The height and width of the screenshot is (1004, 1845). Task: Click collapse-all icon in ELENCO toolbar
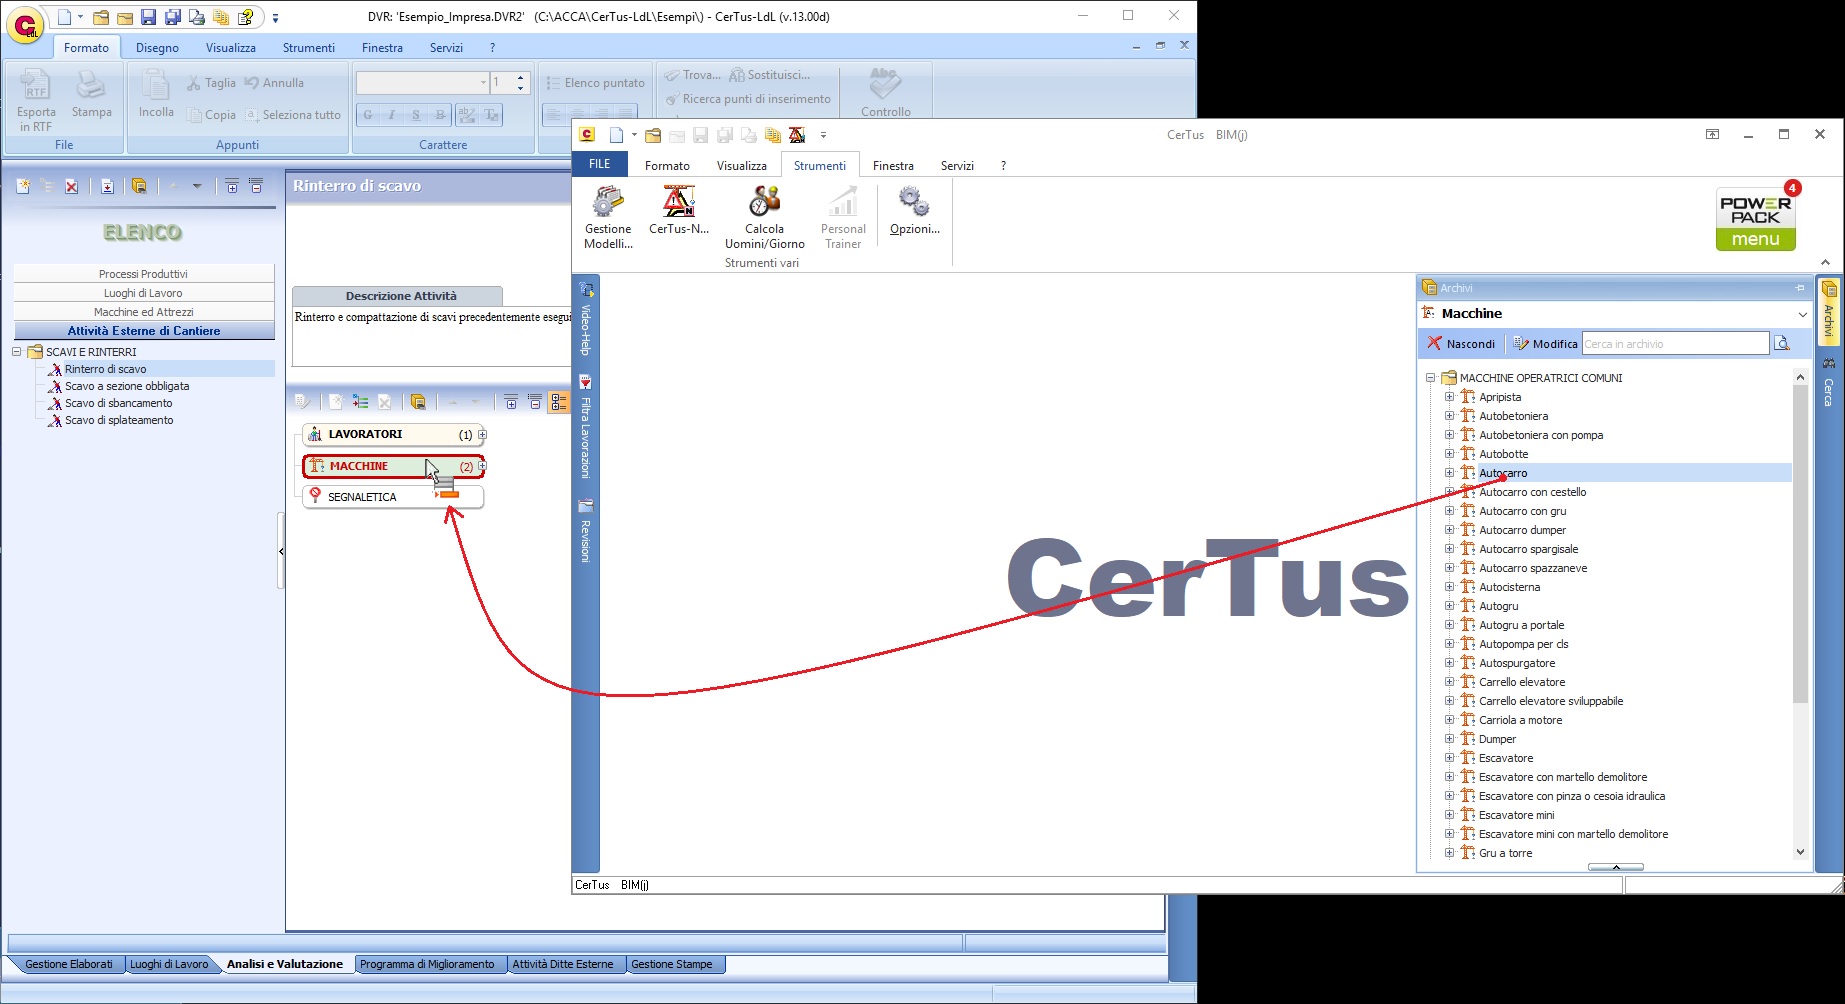(x=256, y=186)
